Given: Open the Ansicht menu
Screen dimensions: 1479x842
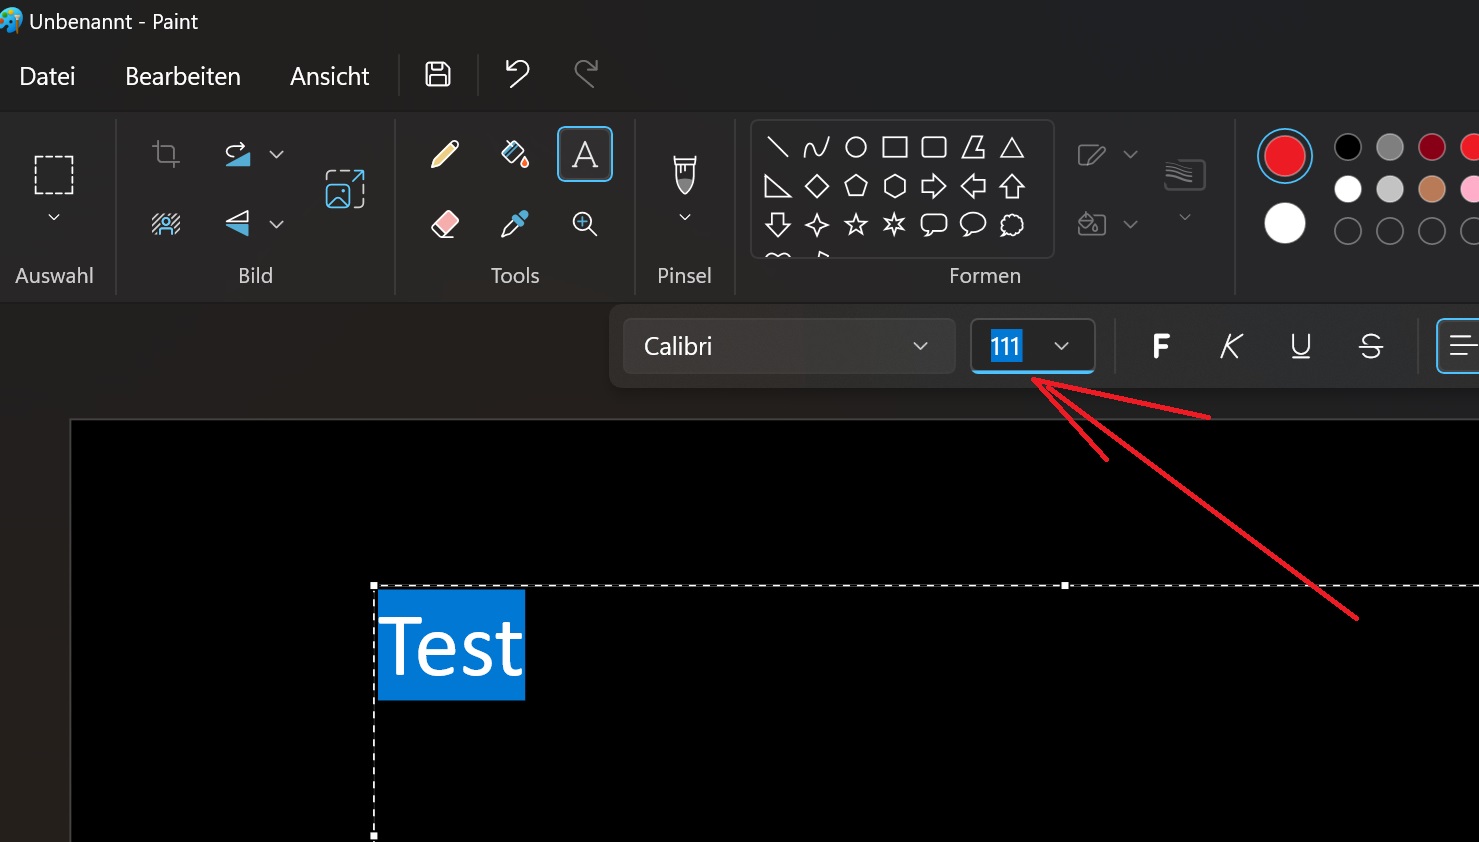Looking at the screenshot, I should coord(330,76).
